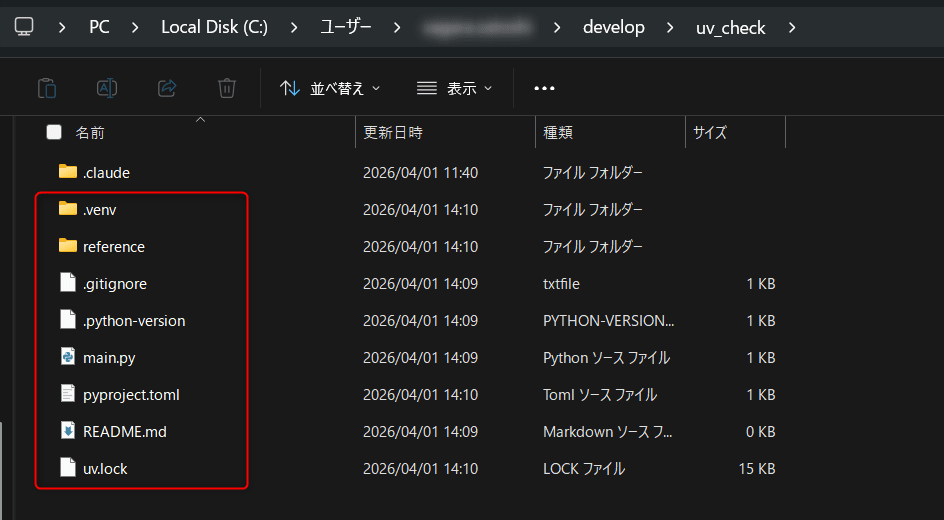Click the 0 KB size cell
This screenshot has height=520, width=944.
[760, 432]
